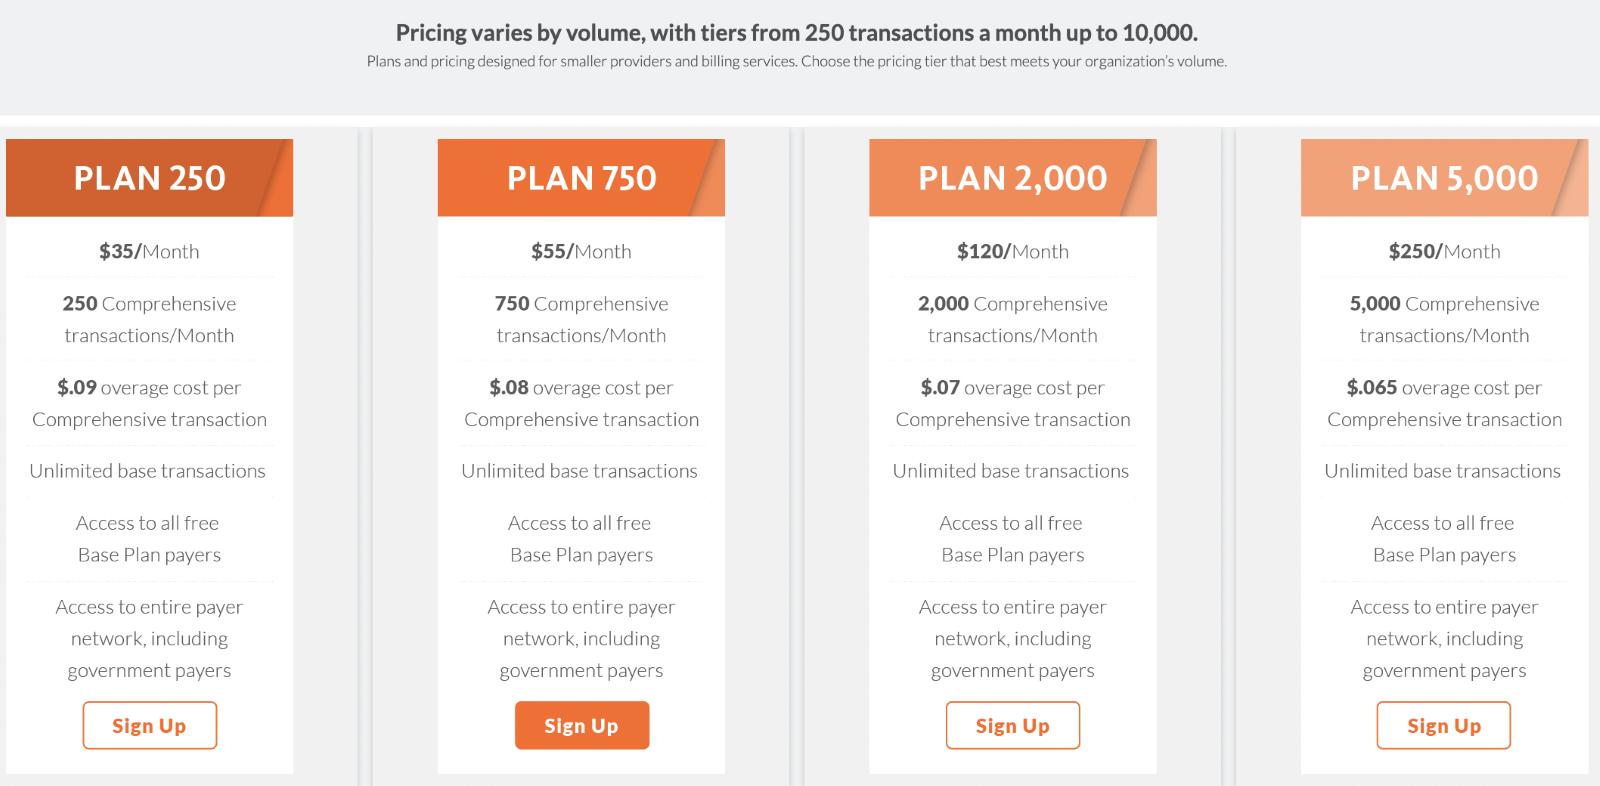Select Sign Up under Plan 5,000
This screenshot has width=1600, height=786.
[x=1444, y=725]
